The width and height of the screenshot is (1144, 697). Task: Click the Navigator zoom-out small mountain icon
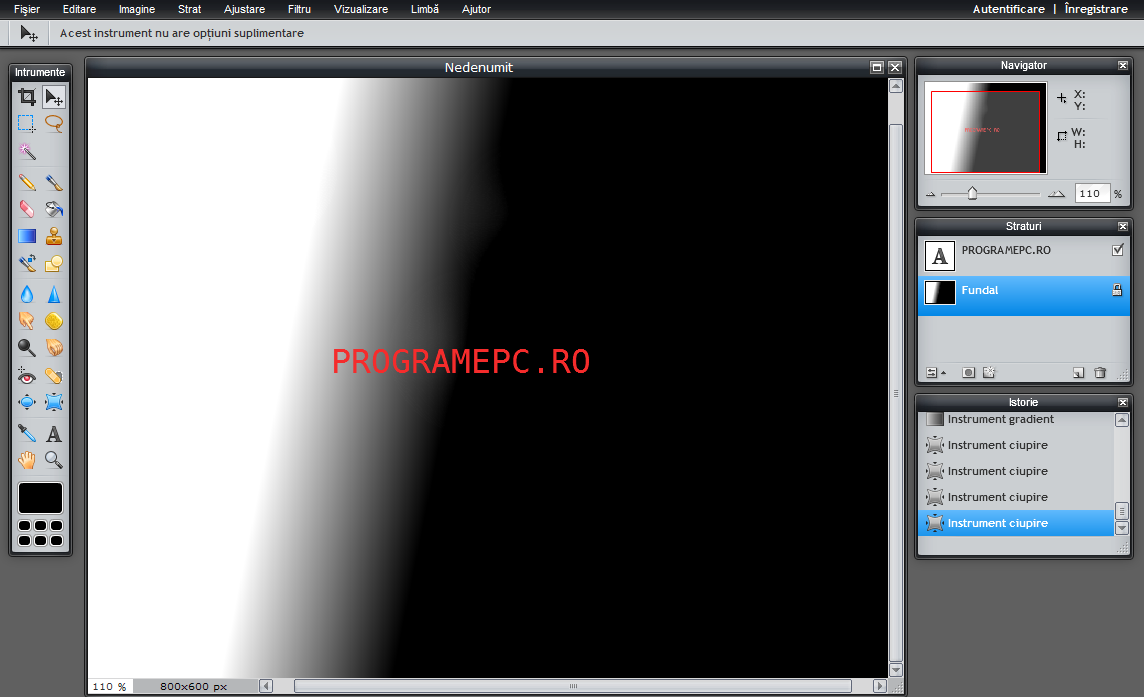(930, 195)
